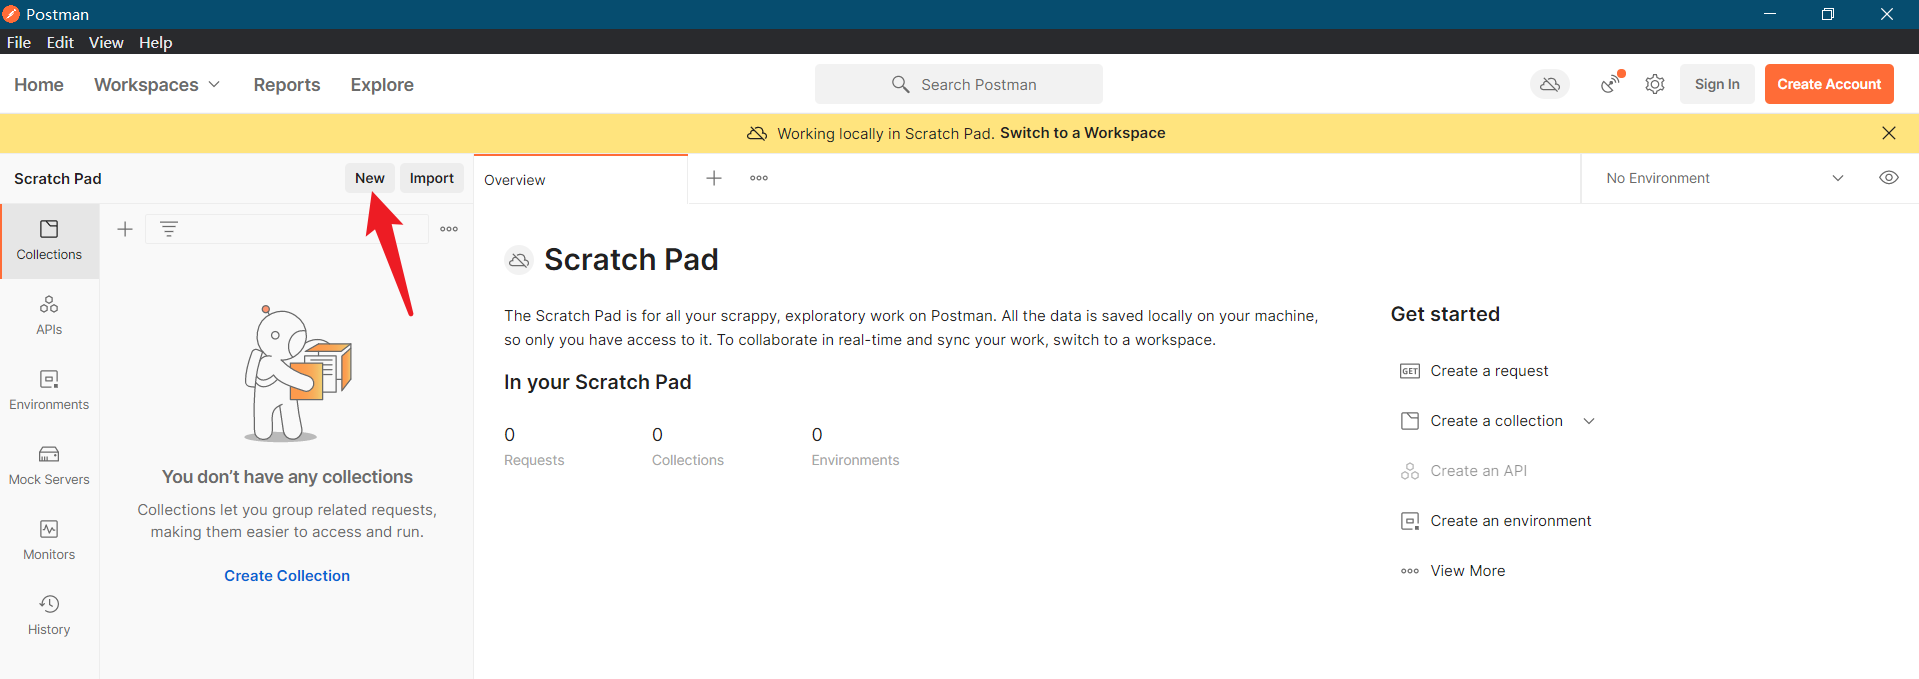Viewport: 1919px width, 679px height.
Task: Expand the Workspaces dropdown
Action: pyautogui.click(x=157, y=85)
